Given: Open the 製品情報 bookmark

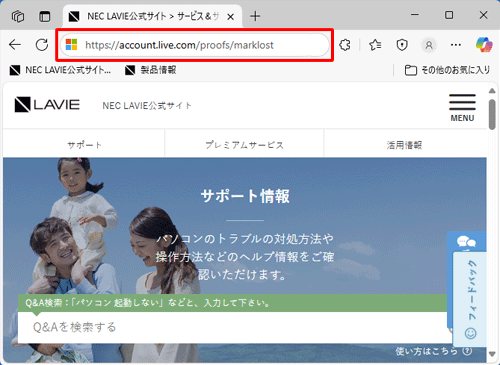Looking at the screenshot, I should (x=150, y=70).
